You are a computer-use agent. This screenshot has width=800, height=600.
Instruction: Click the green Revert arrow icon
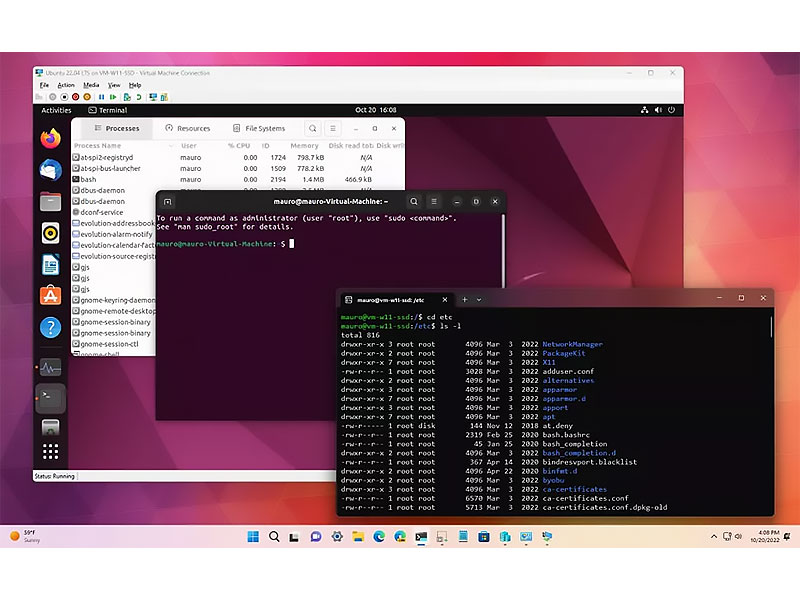(138, 97)
